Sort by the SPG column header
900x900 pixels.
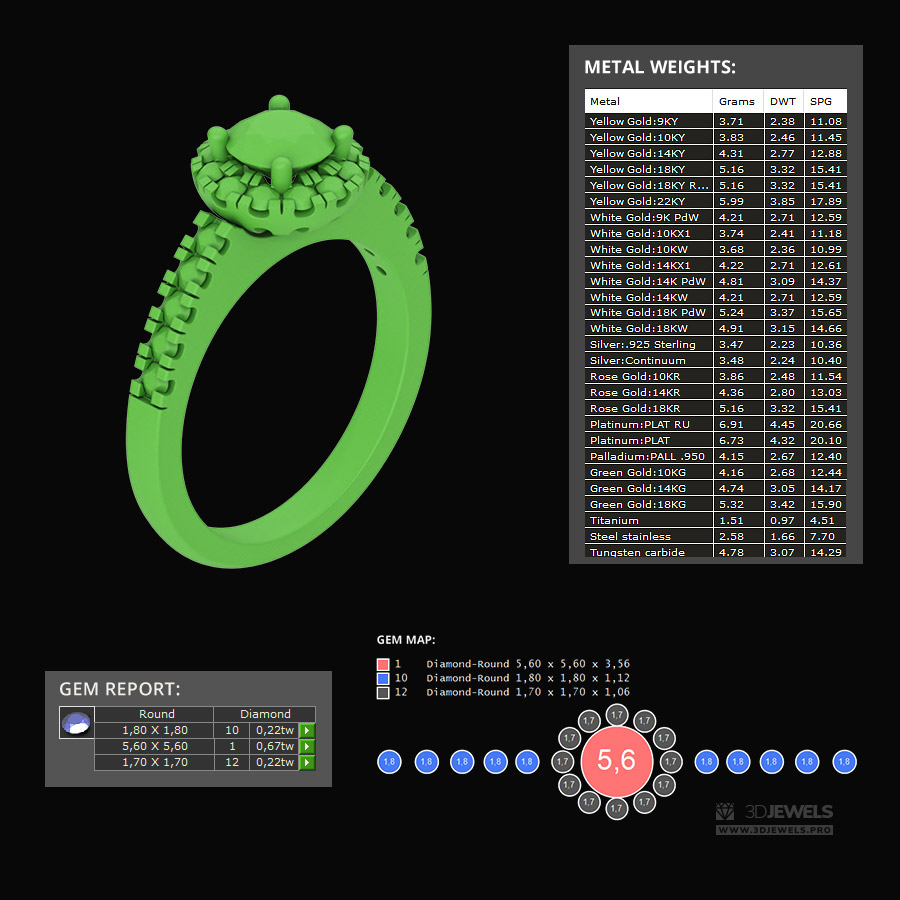pos(825,101)
